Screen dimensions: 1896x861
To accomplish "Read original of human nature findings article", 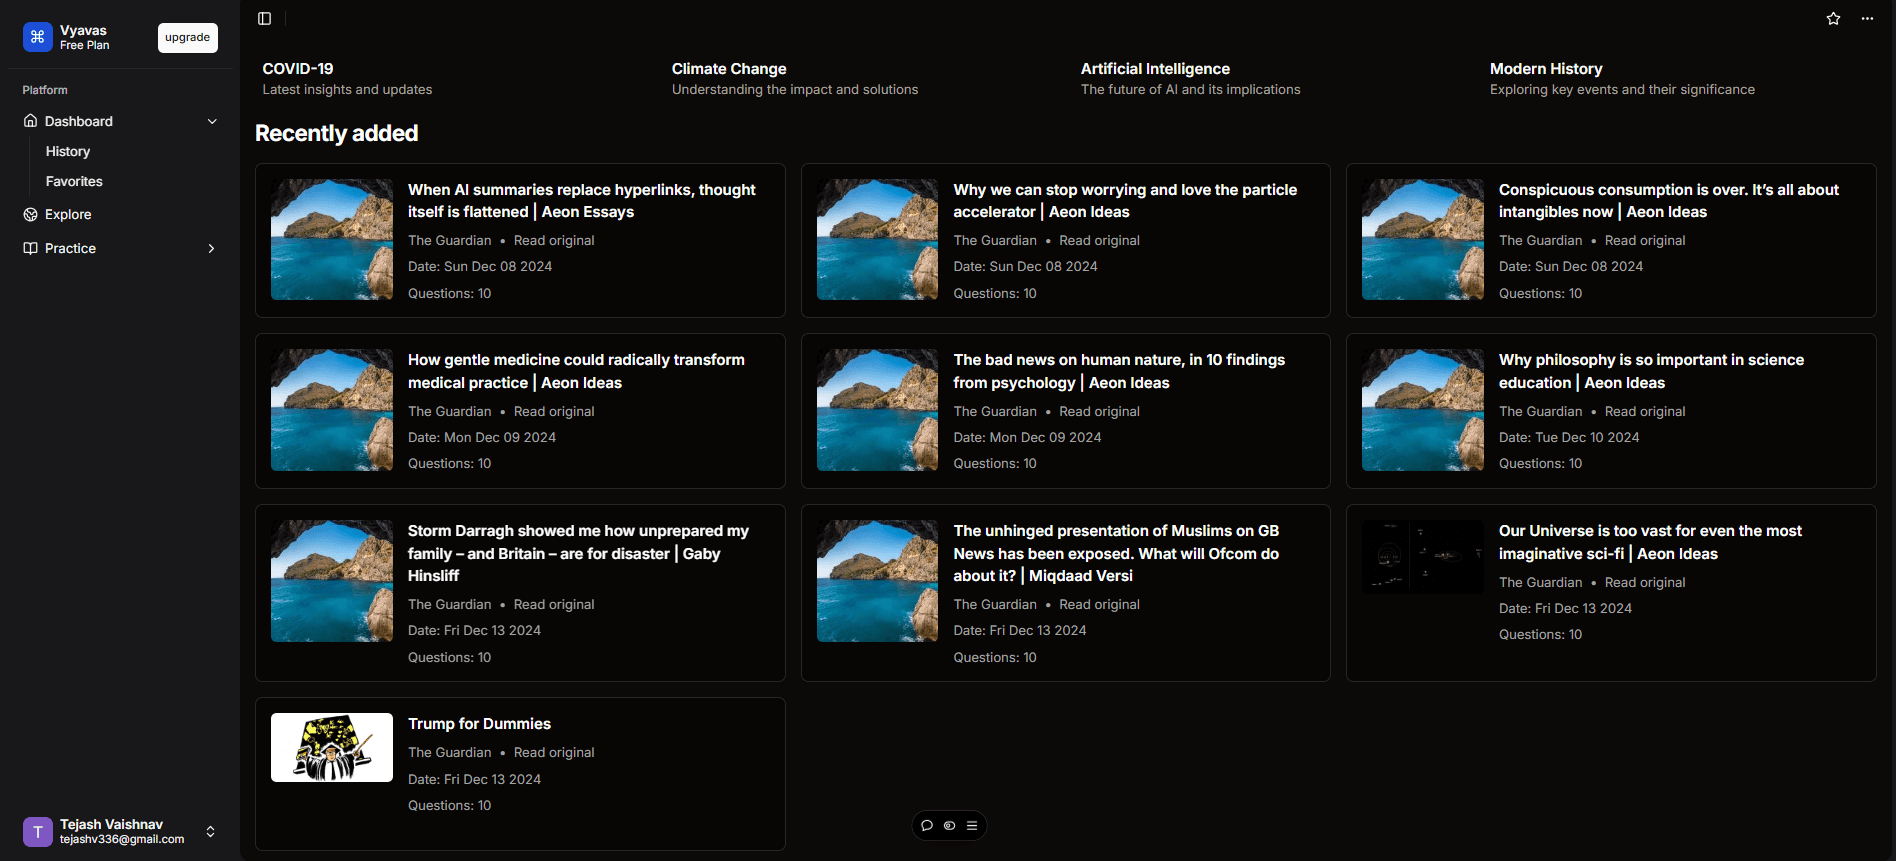I will (x=1099, y=411).
